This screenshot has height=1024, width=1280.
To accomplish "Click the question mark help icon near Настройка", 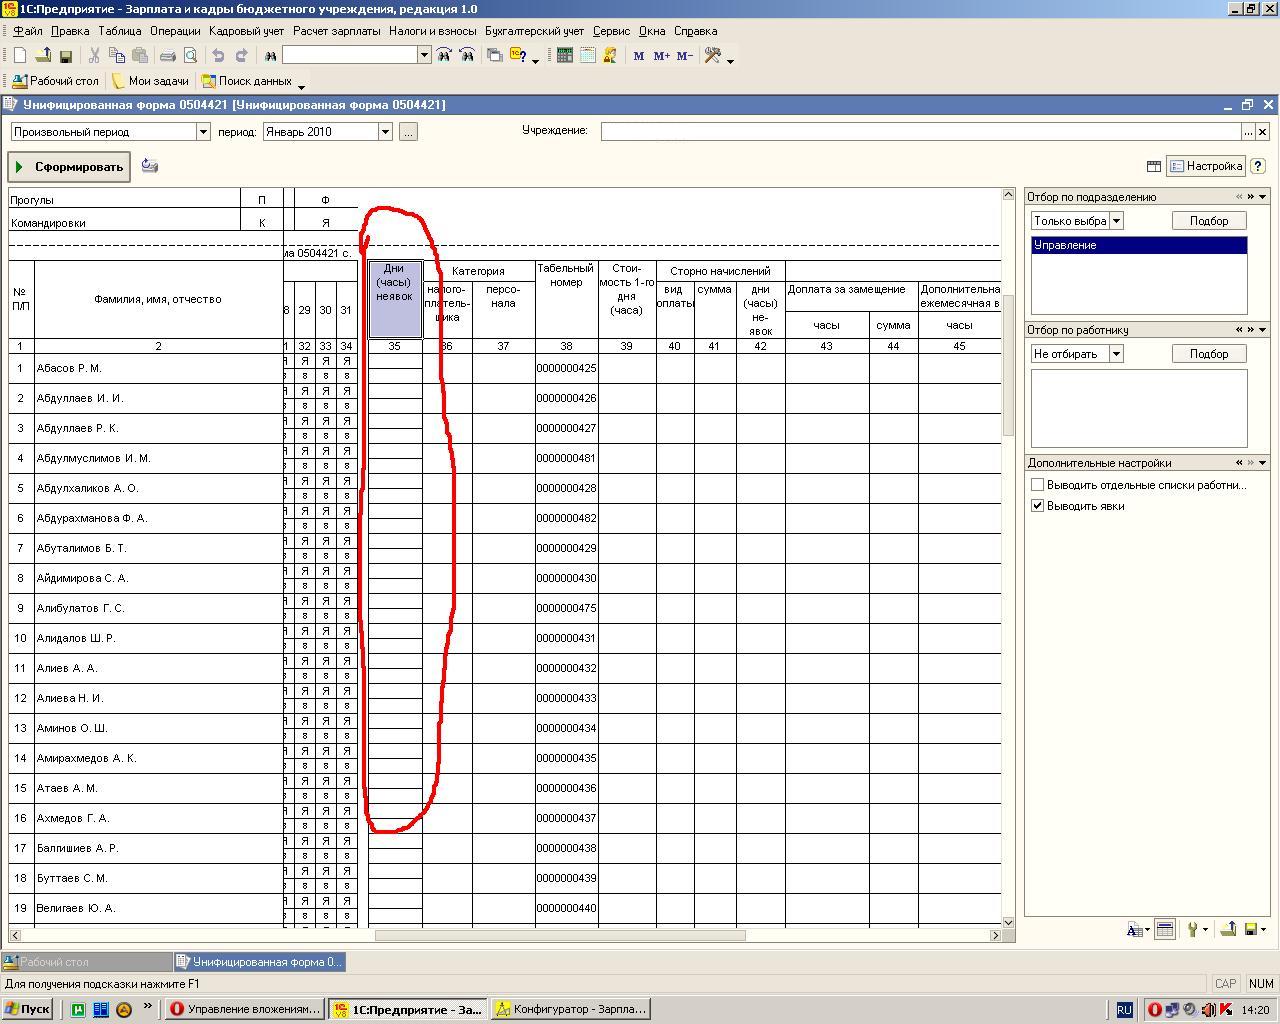I will click(1258, 166).
